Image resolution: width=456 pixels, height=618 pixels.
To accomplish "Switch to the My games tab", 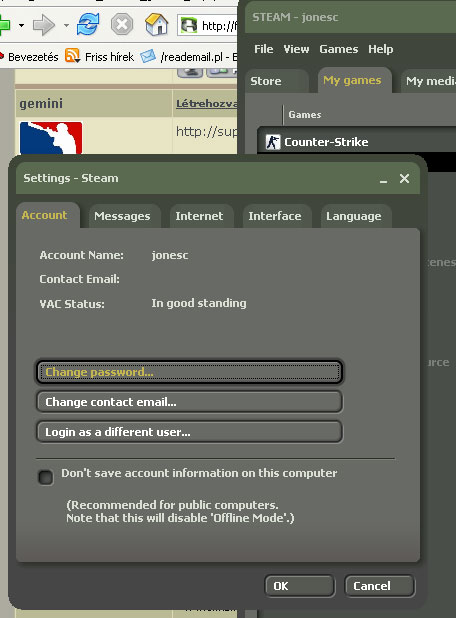I will point(354,80).
